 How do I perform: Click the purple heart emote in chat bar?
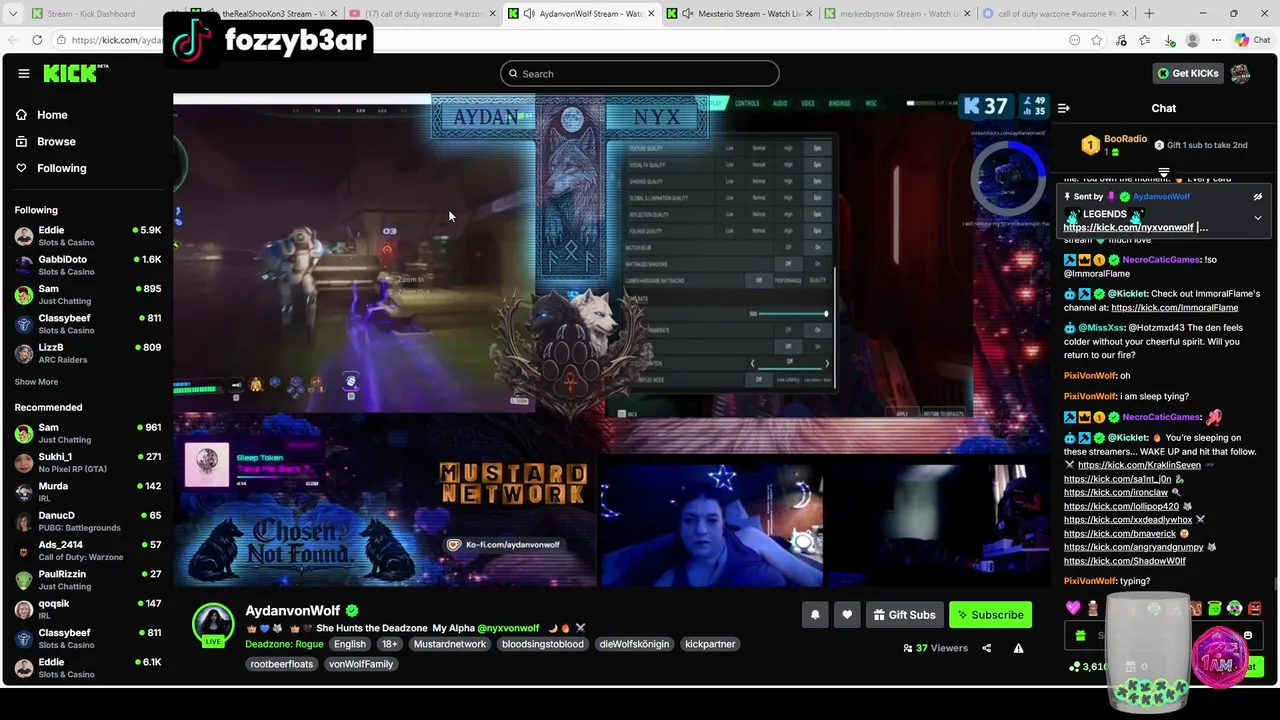(x=1073, y=608)
